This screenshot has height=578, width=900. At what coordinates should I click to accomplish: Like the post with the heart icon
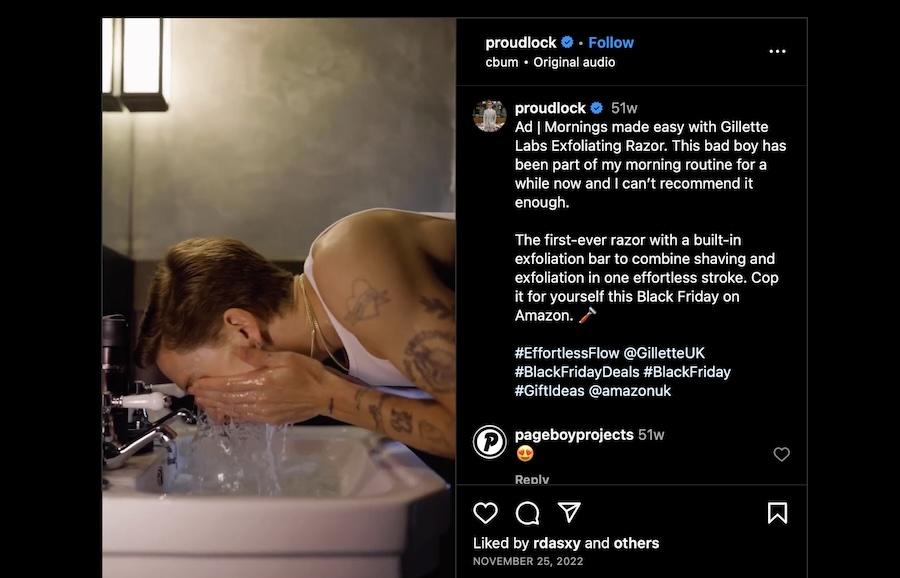[x=485, y=513]
